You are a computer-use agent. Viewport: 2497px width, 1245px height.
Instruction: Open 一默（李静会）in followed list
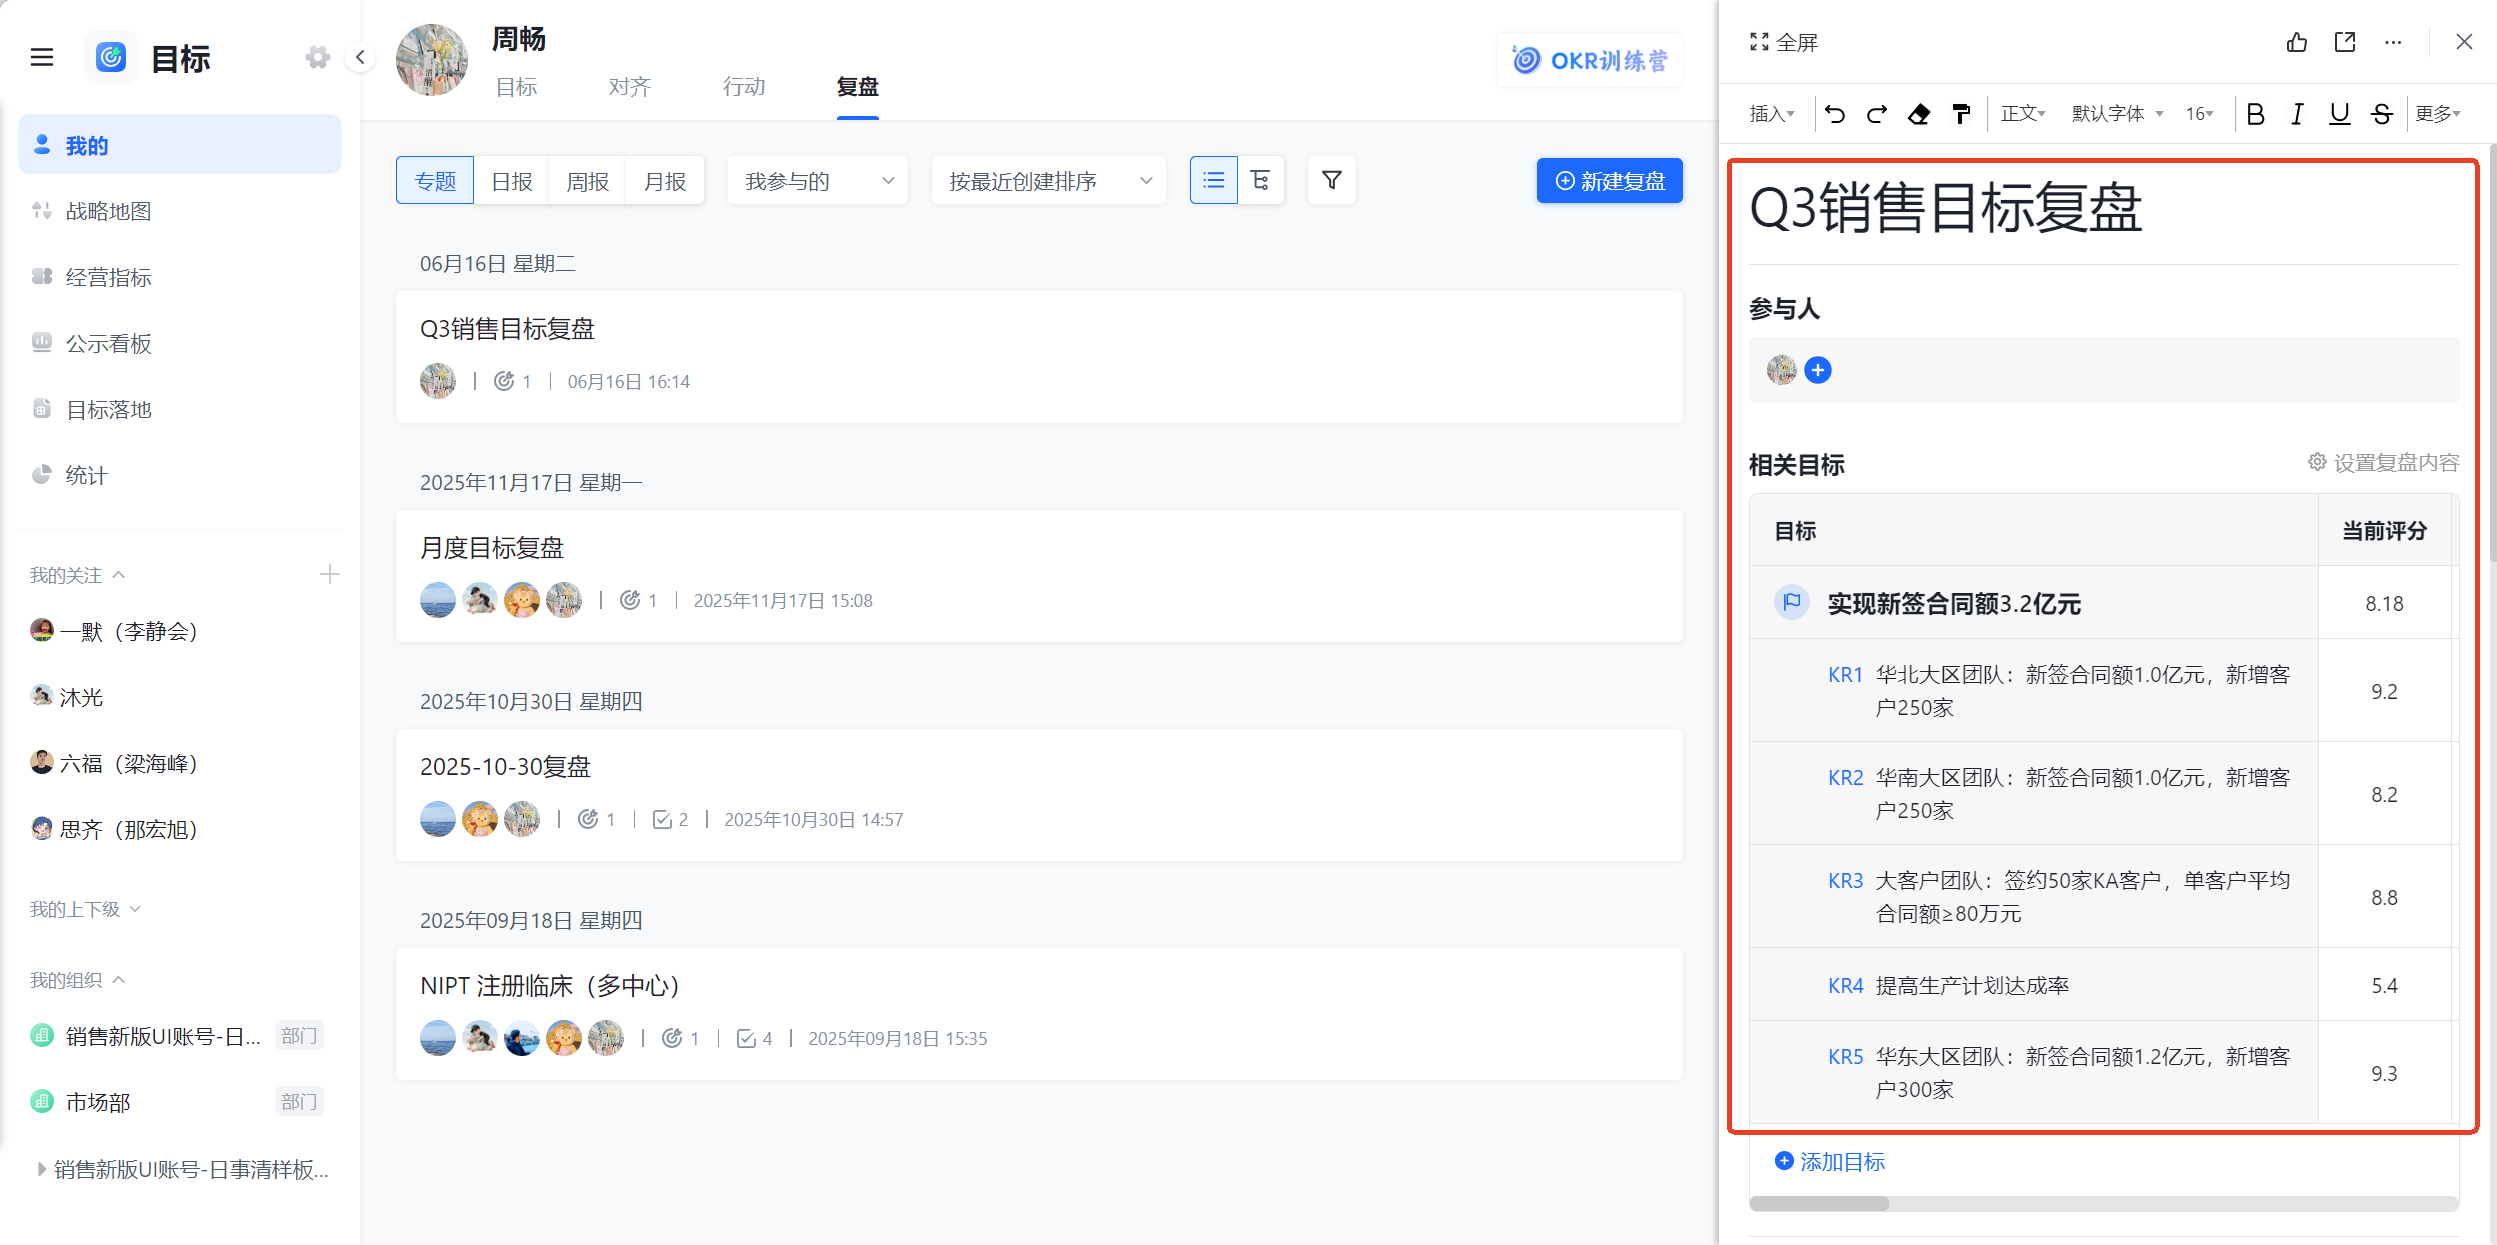(115, 631)
